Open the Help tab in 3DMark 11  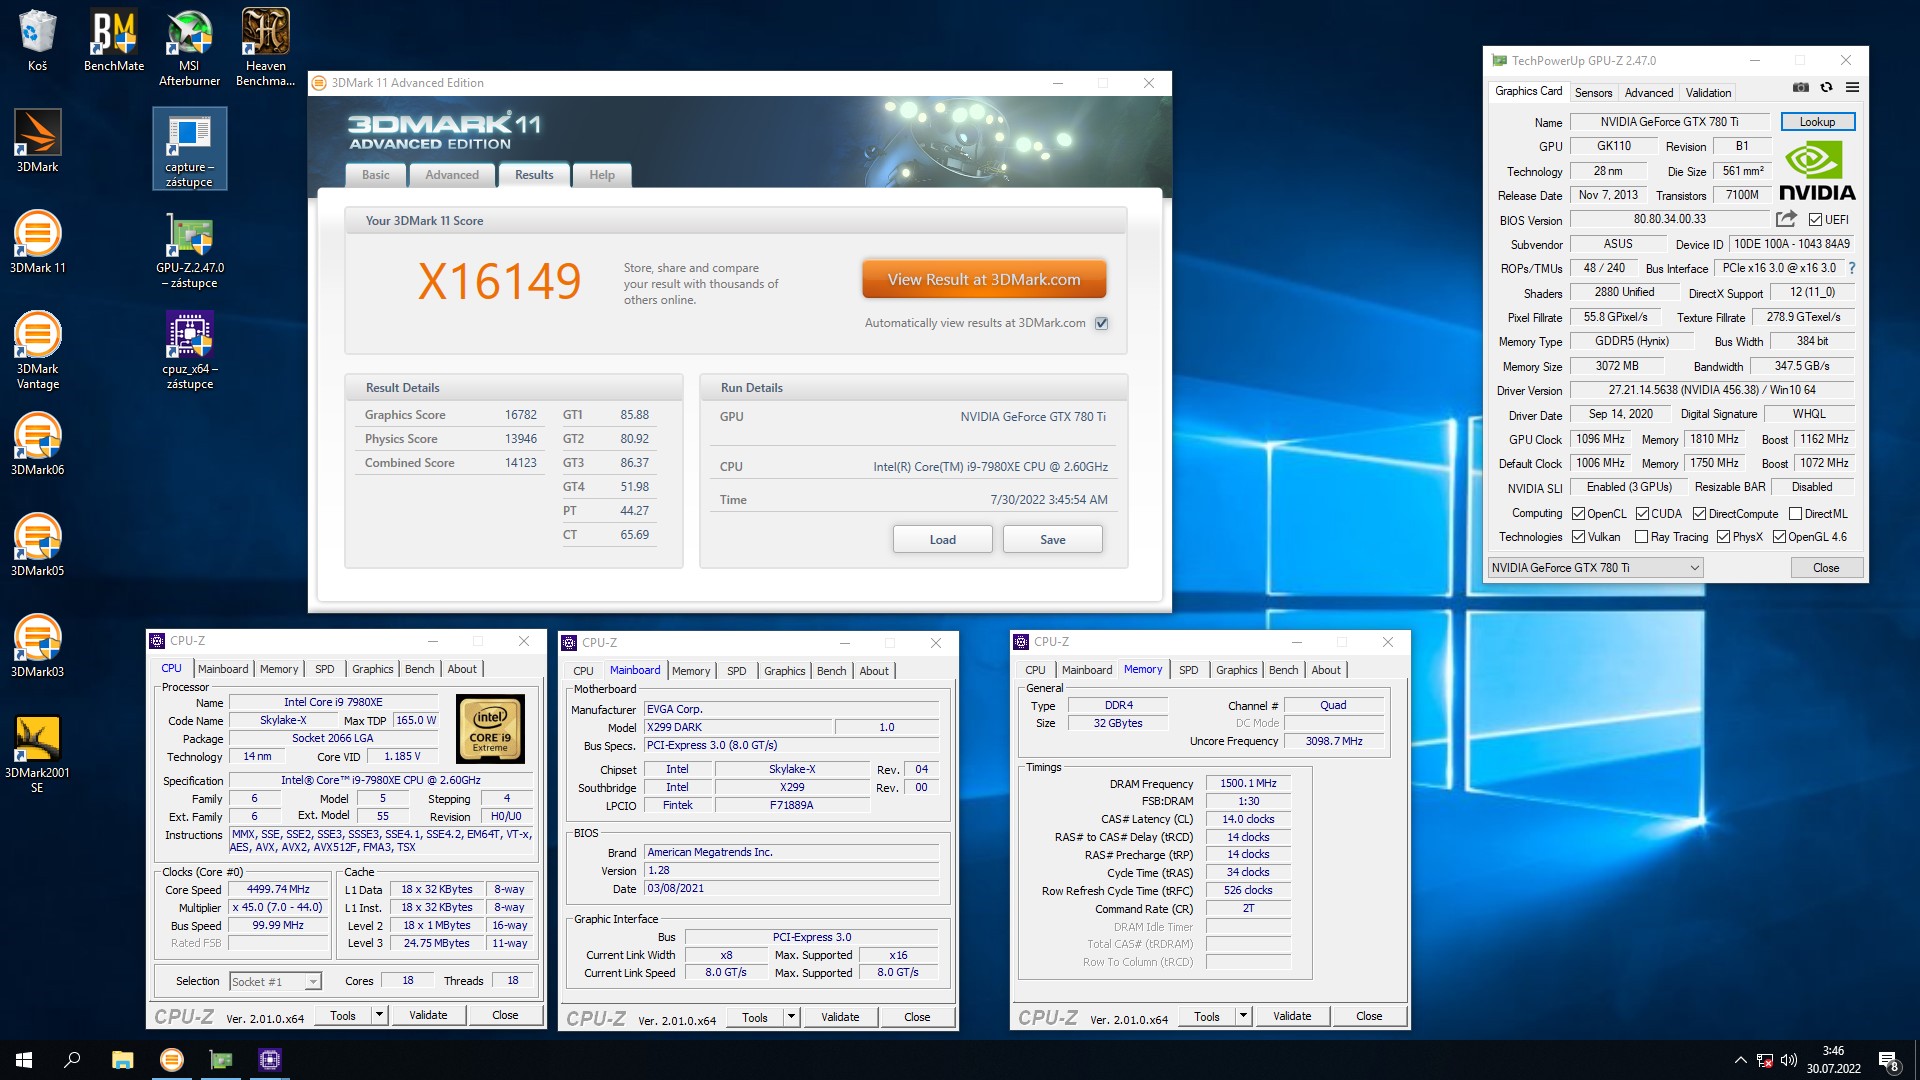pos(602,175)
